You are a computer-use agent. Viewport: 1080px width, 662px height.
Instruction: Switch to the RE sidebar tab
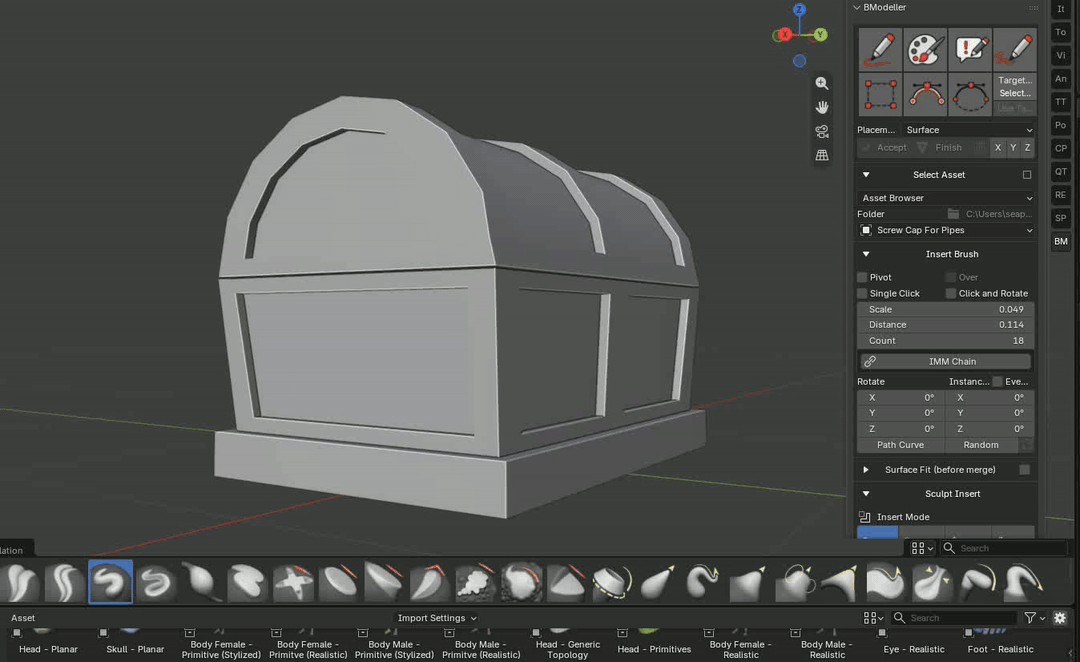point(1061,195)
